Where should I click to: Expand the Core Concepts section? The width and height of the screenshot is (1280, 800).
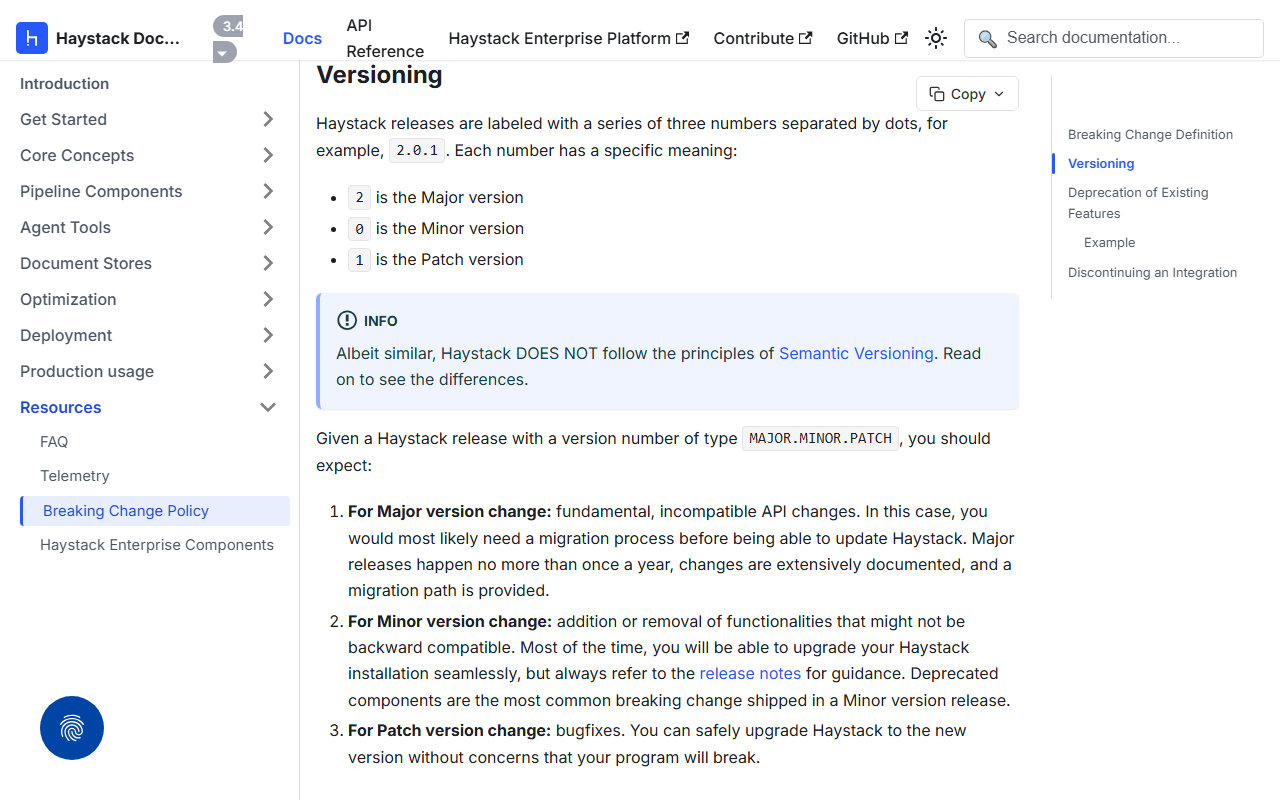point(268,155)
